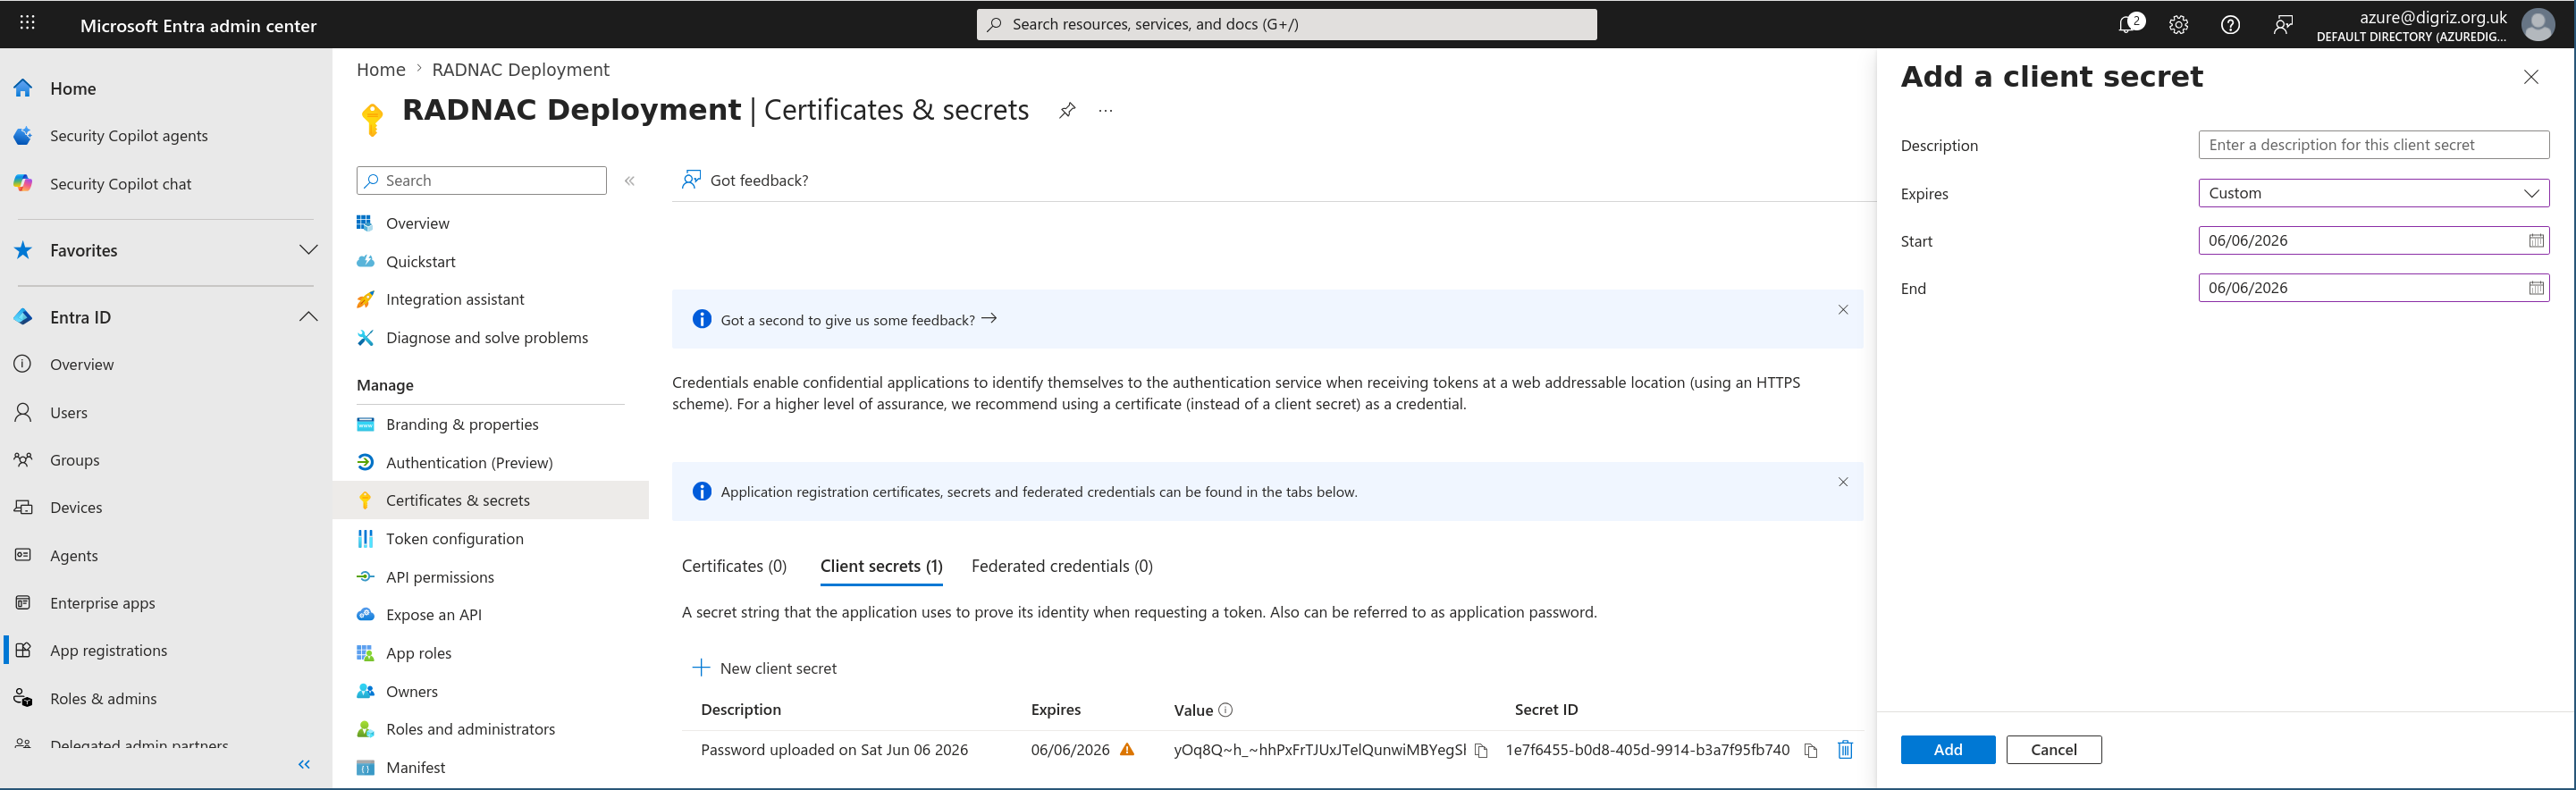Open the End date calendar picker
Screen dimensions: 2576x790
2536,288
